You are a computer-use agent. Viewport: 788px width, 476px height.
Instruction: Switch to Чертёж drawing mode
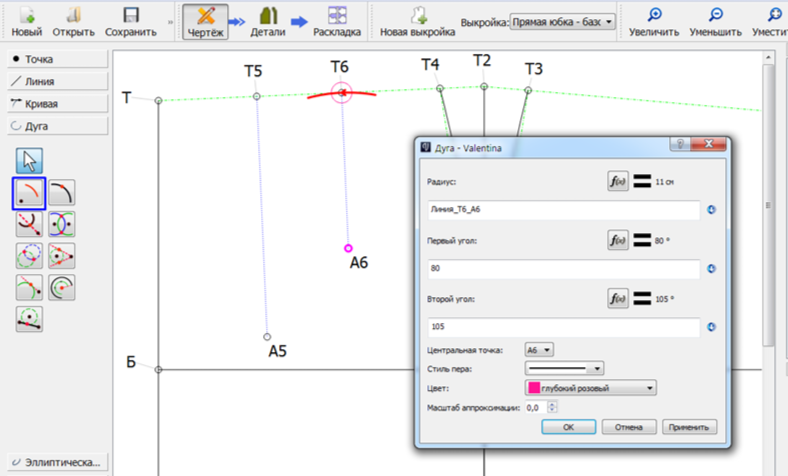[x=205, y=22]
